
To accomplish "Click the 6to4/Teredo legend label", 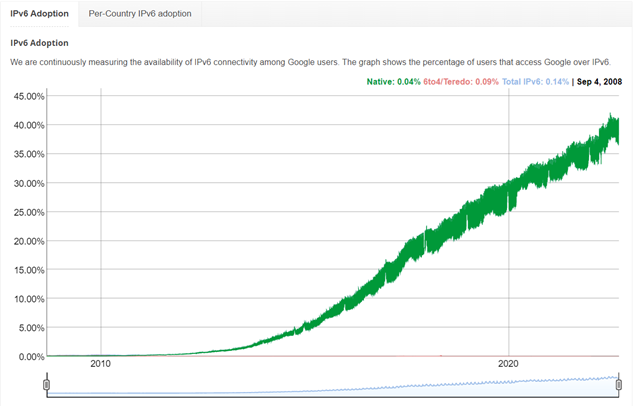I will (x=461, y=82).
